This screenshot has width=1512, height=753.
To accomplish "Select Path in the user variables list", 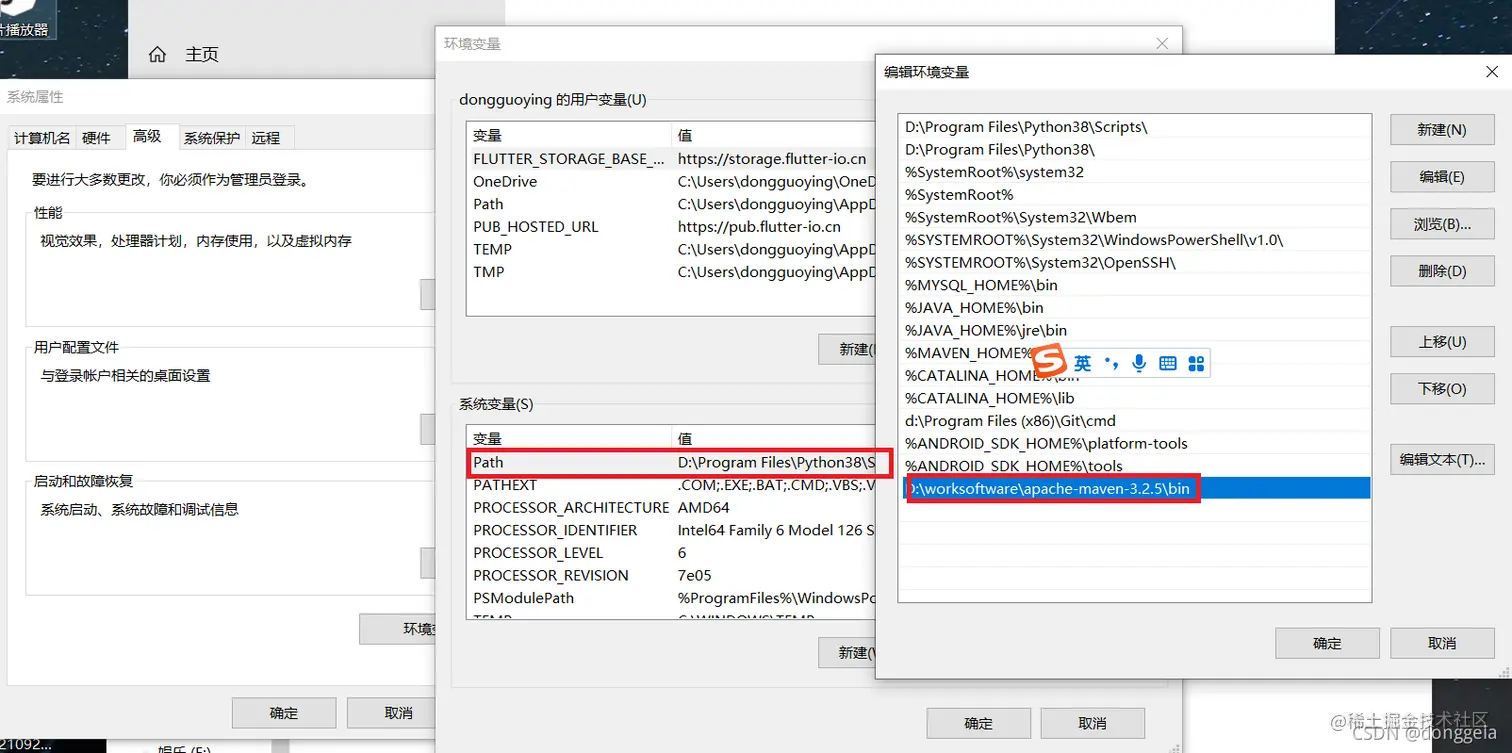I will coord(671,204).
